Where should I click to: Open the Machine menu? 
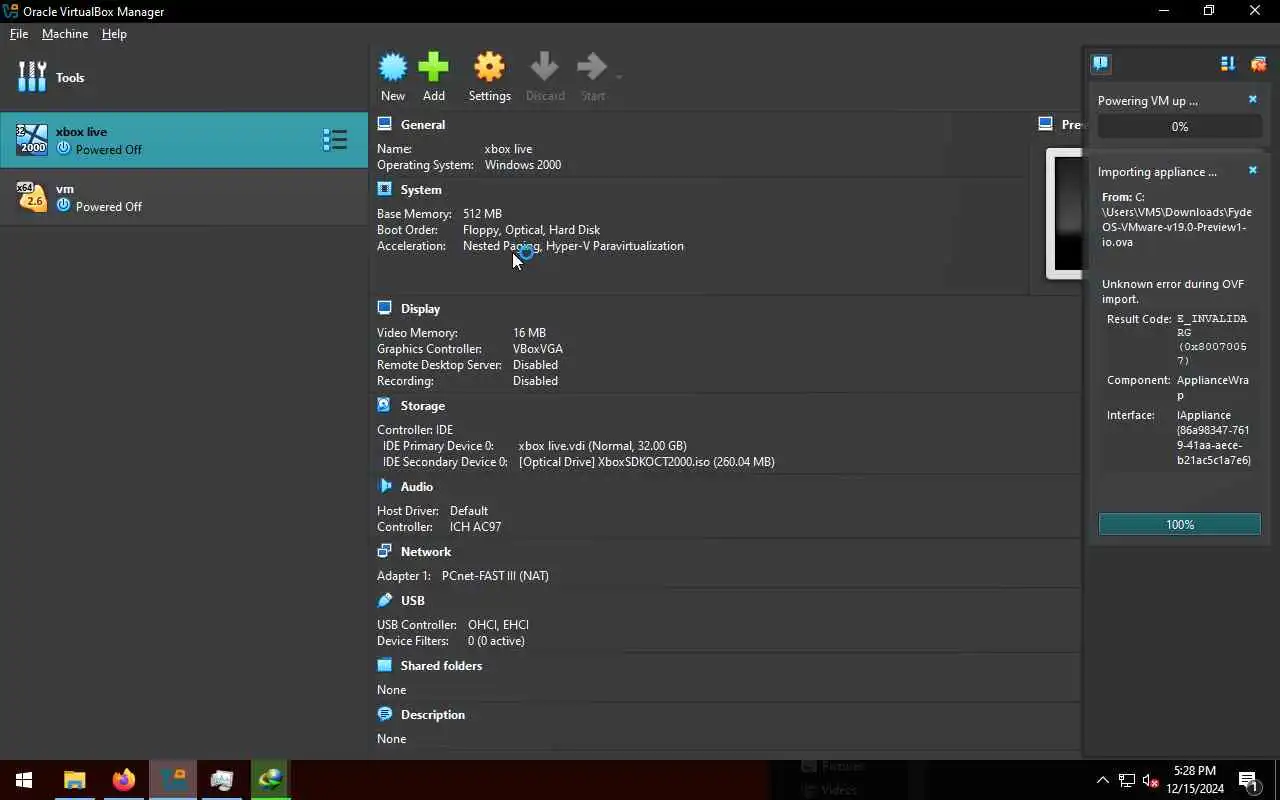point(65,34)
